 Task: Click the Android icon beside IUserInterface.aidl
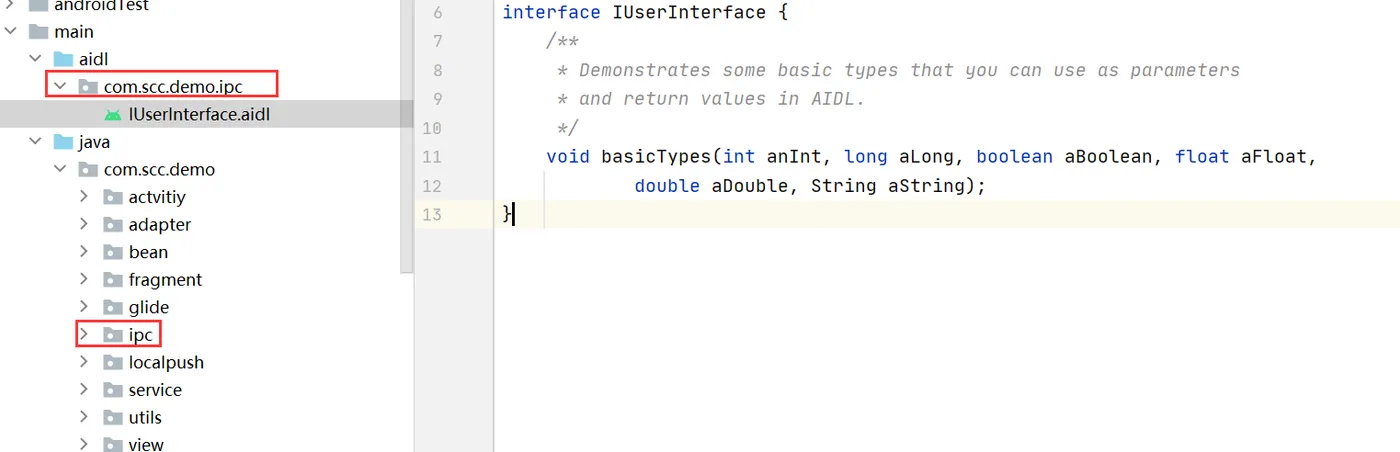(x=113, y=115)
